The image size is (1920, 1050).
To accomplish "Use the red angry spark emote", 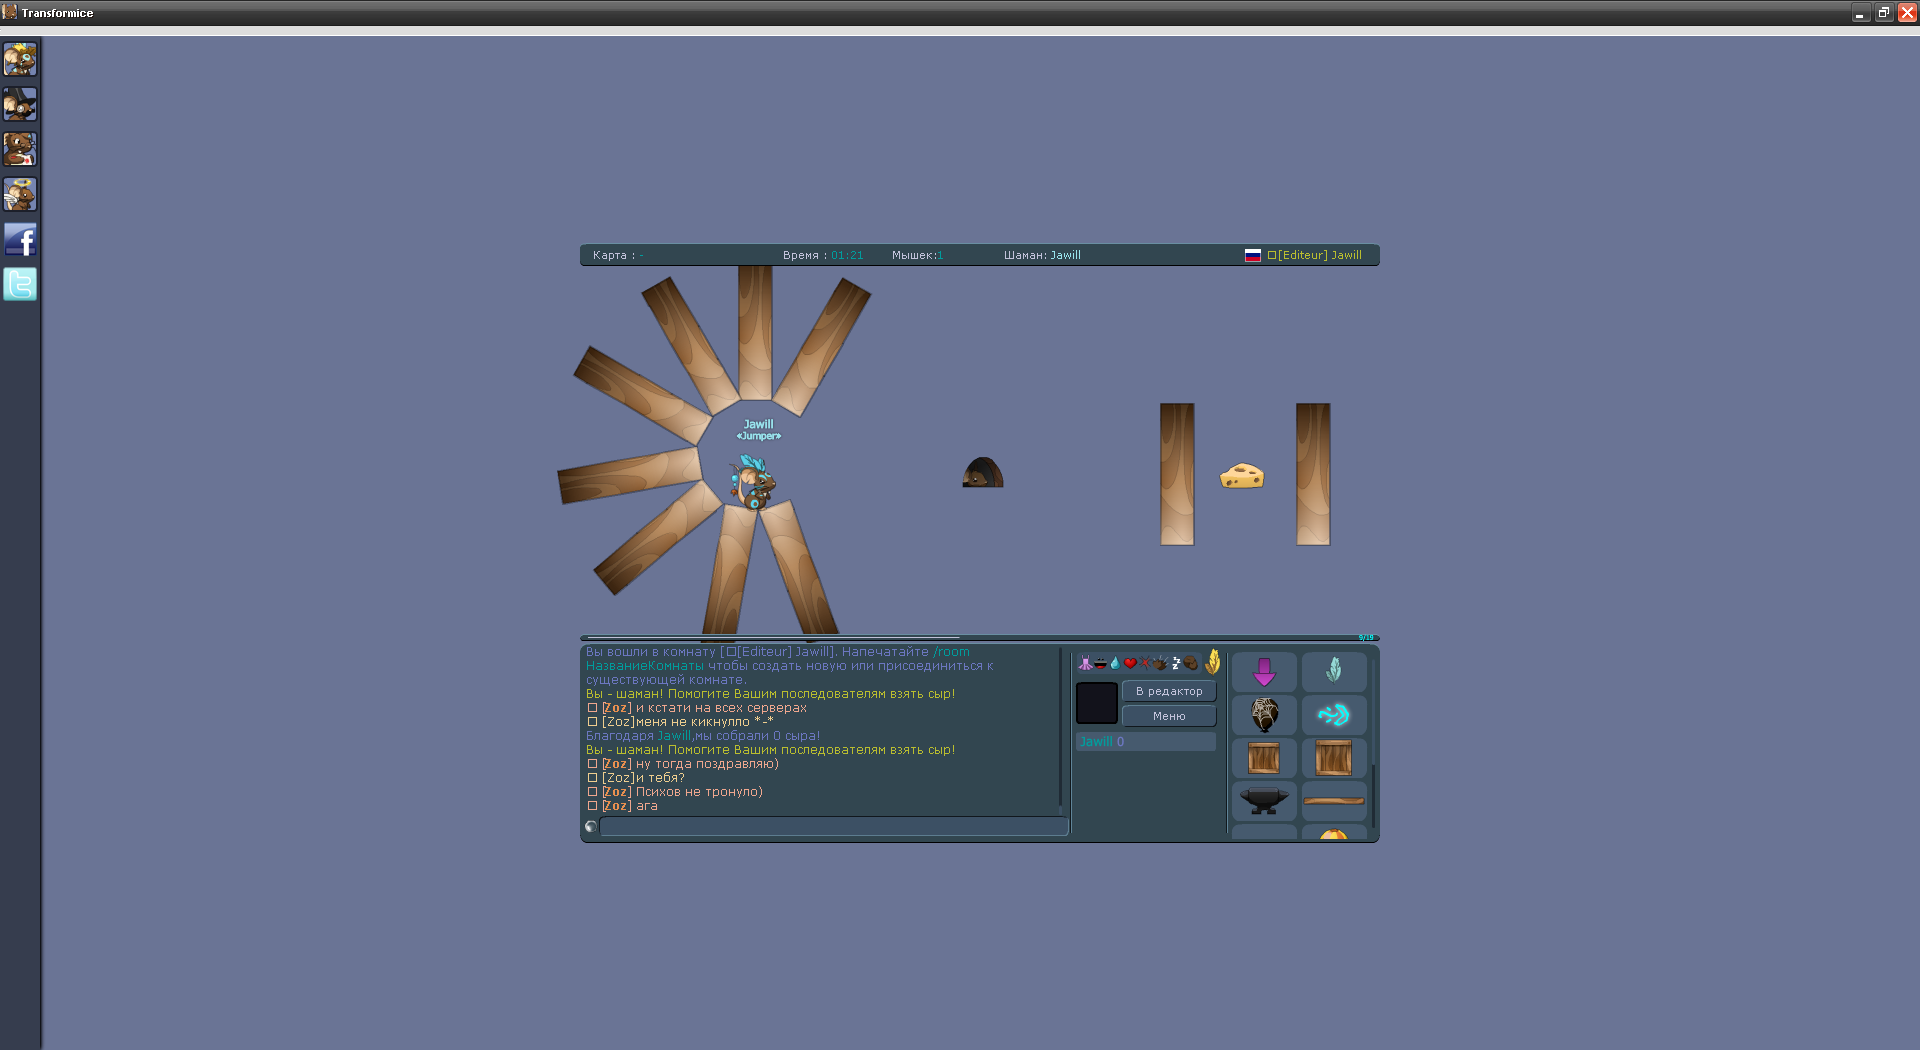I will [1145, 663].
